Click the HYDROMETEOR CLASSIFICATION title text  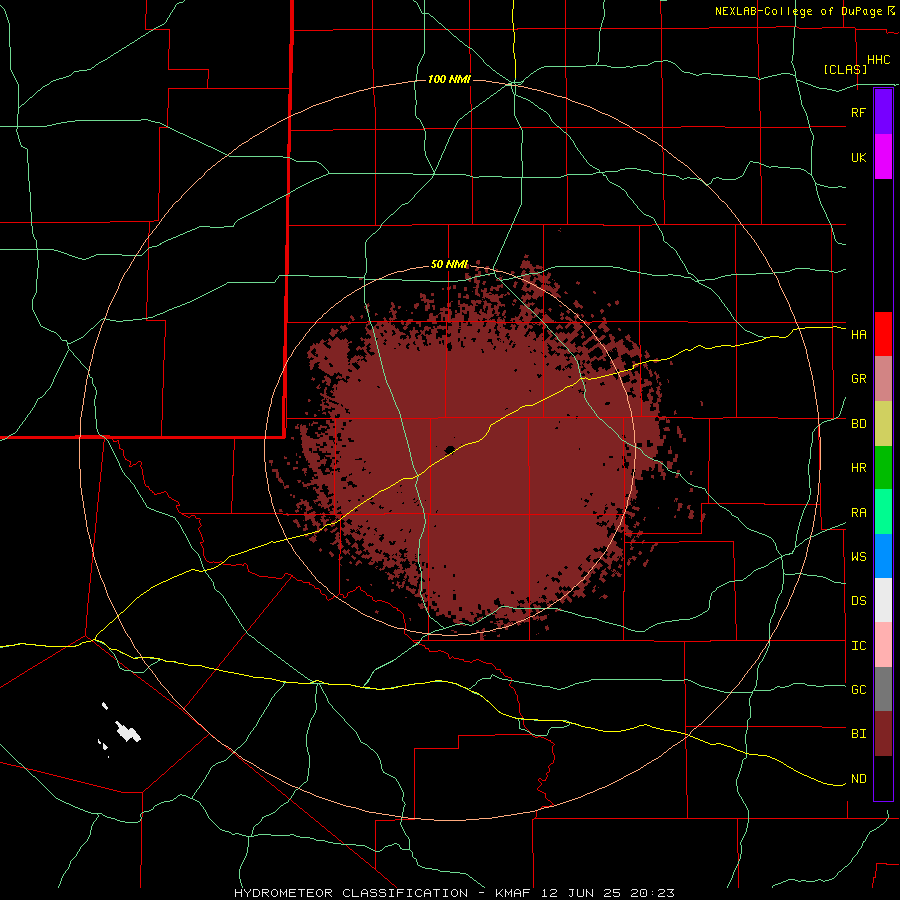click(351, 893)
